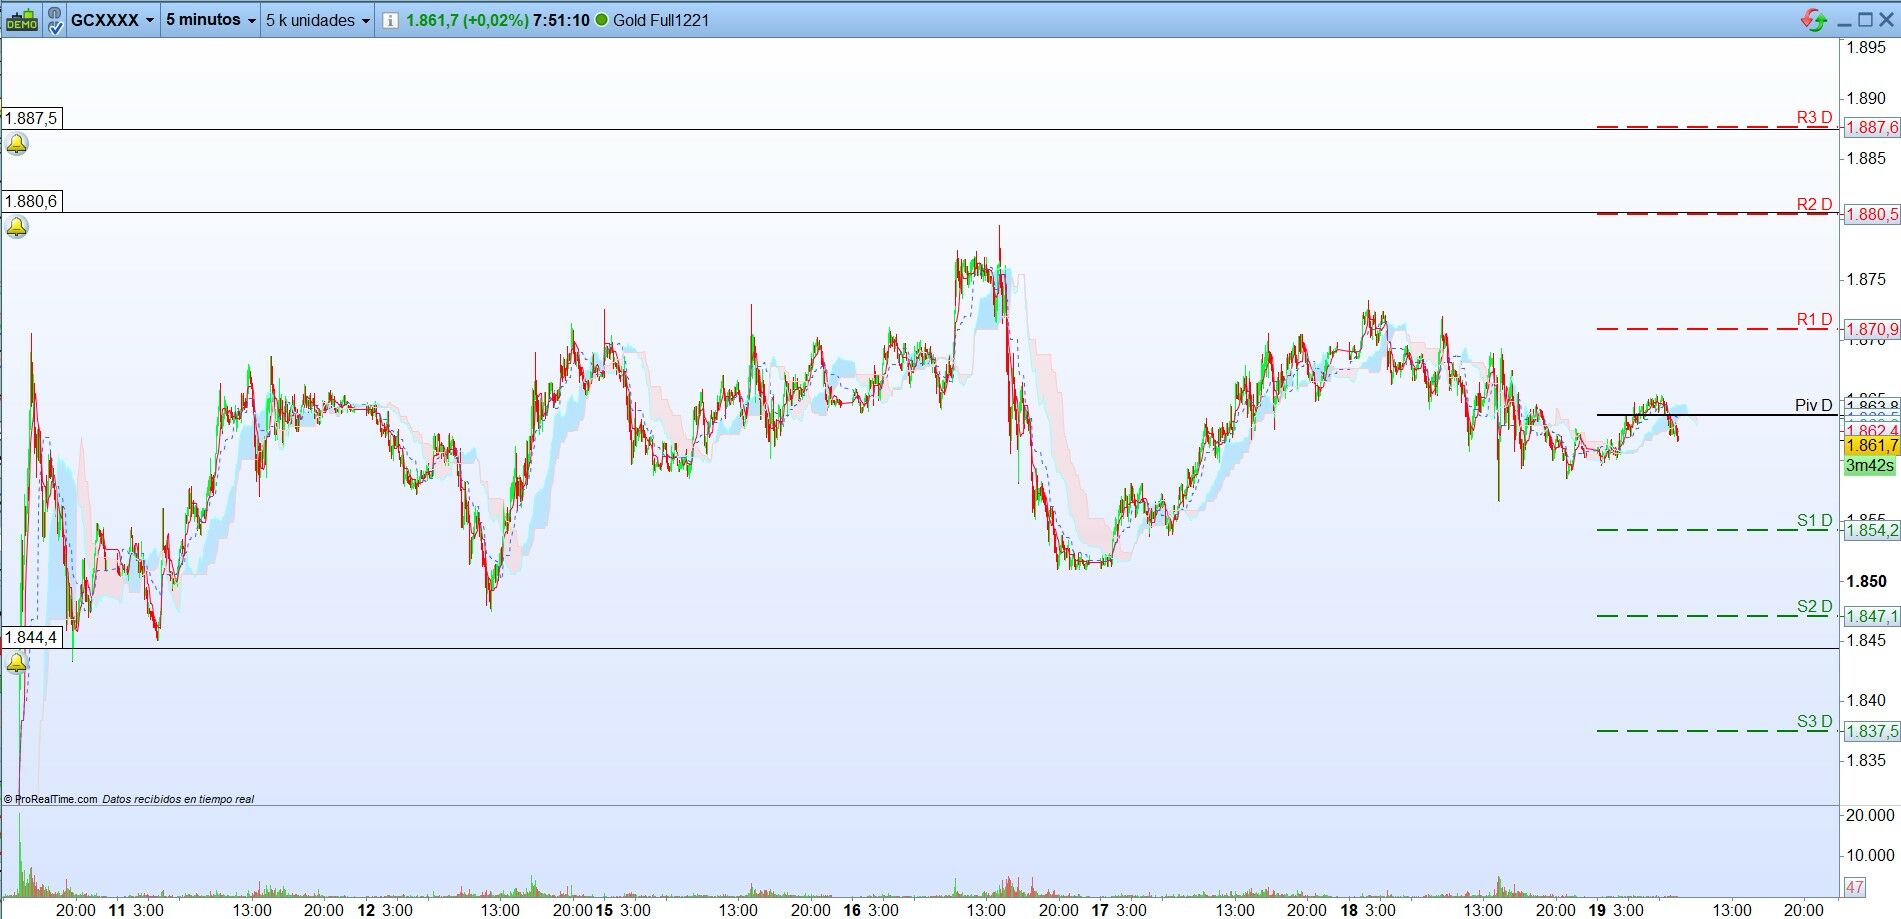Click the instrument info icon
Image resolution: width=1901 pixels, height=919 pixels.
coord(390,20)
